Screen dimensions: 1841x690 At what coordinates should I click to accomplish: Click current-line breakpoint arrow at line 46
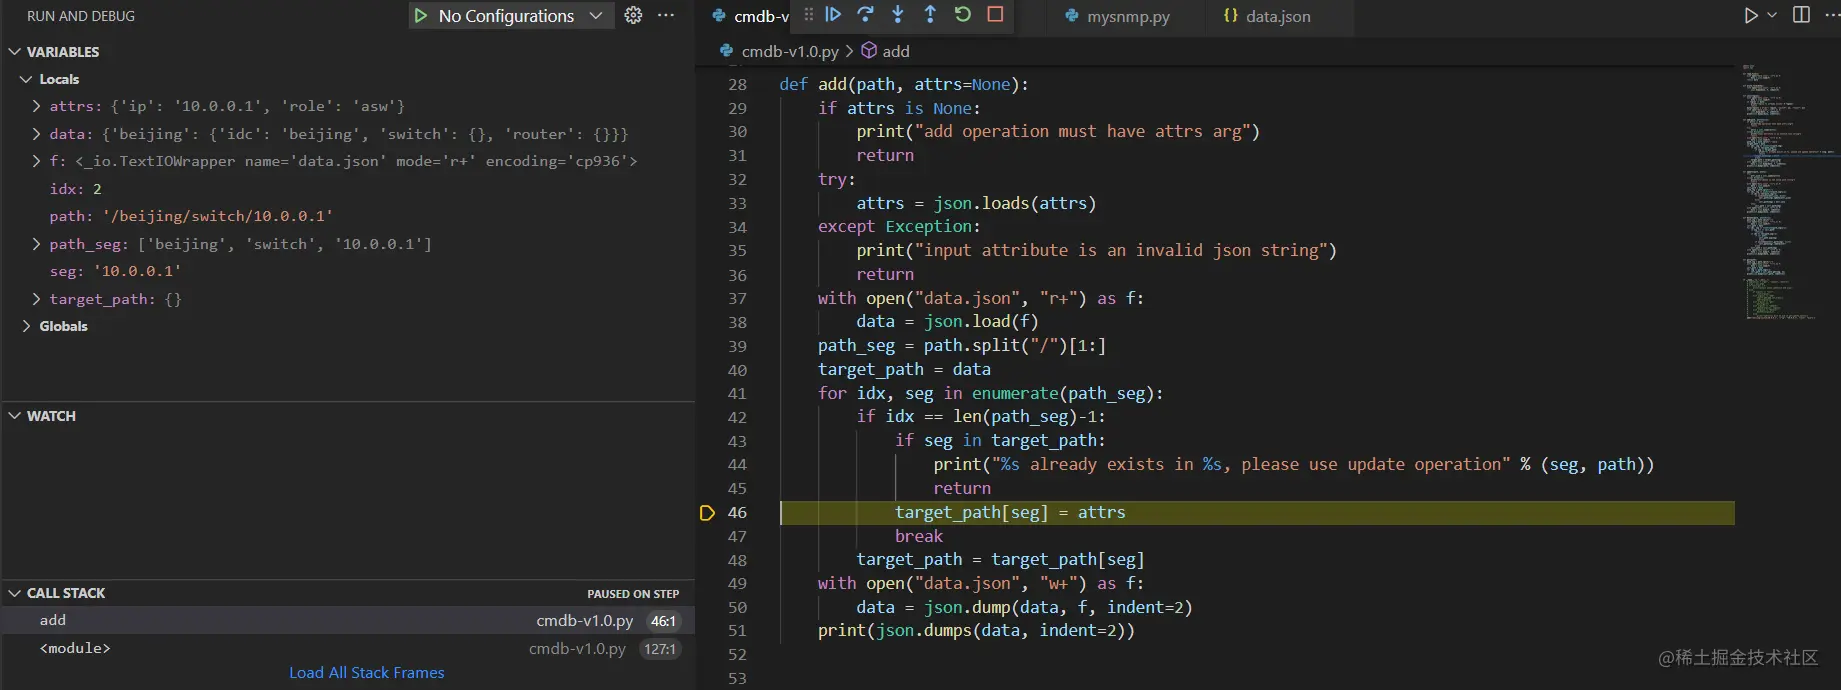pos(707,513)
